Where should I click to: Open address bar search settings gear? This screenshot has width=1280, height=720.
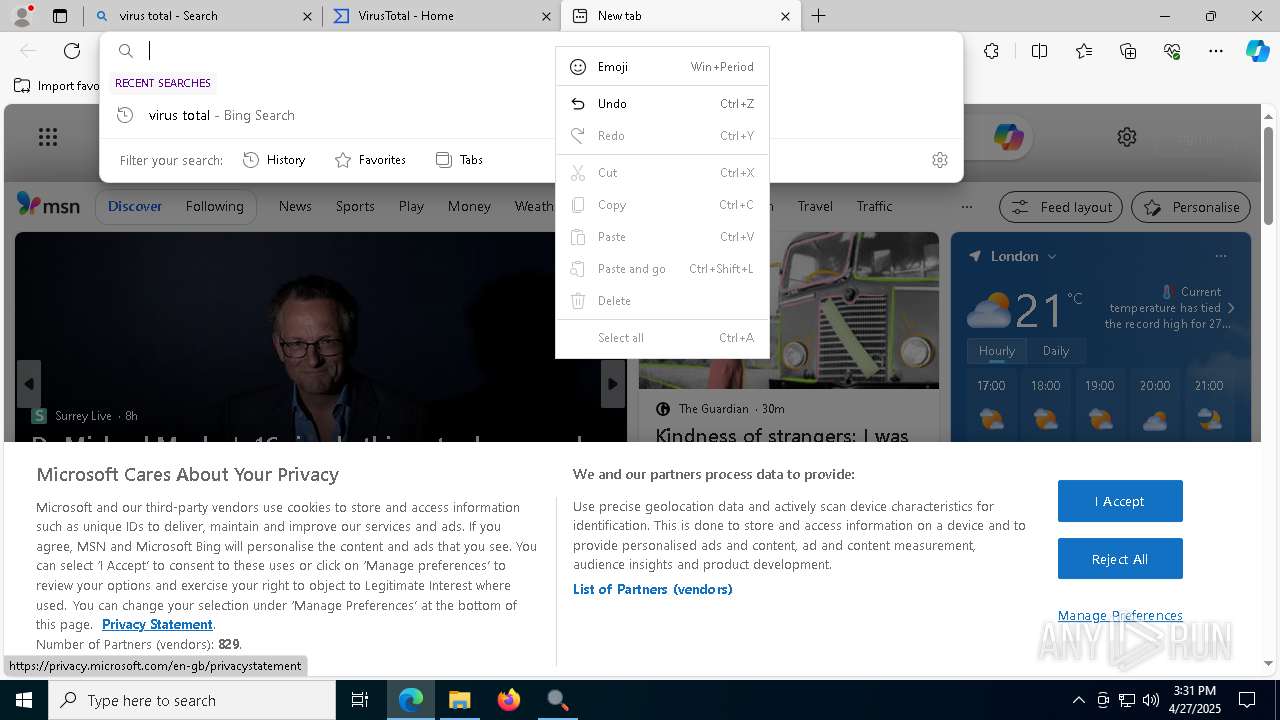pyautogui.click(x=940, y=160)
